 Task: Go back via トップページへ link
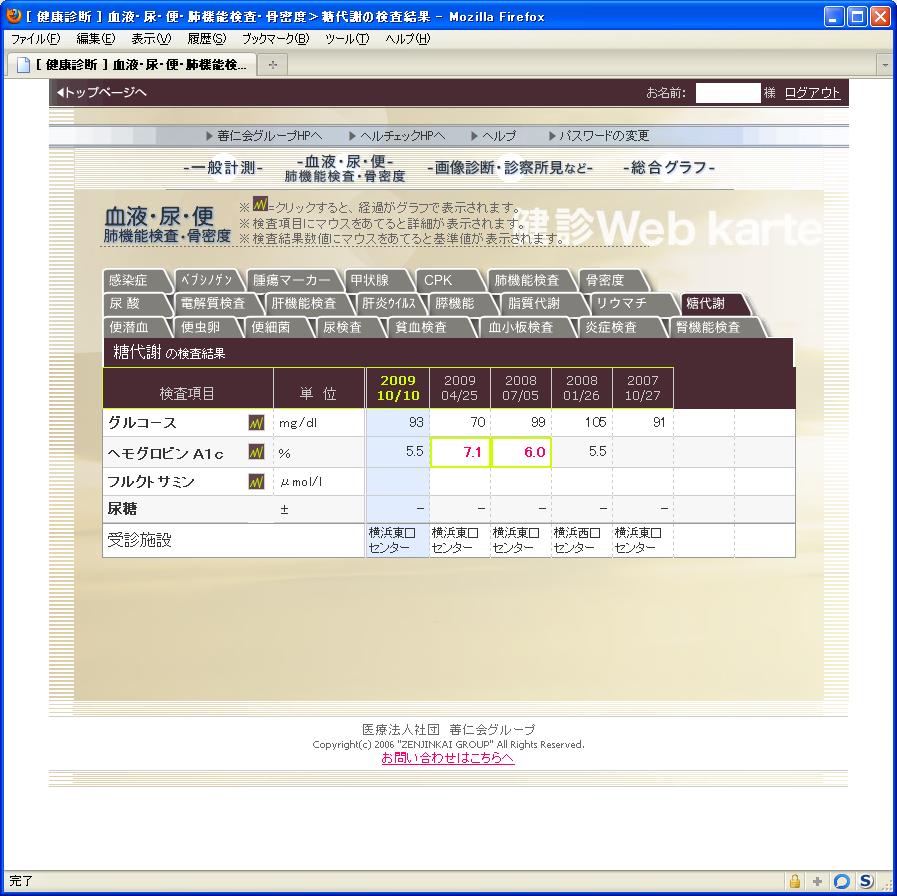pyautogui.click(x=101, y=93)
